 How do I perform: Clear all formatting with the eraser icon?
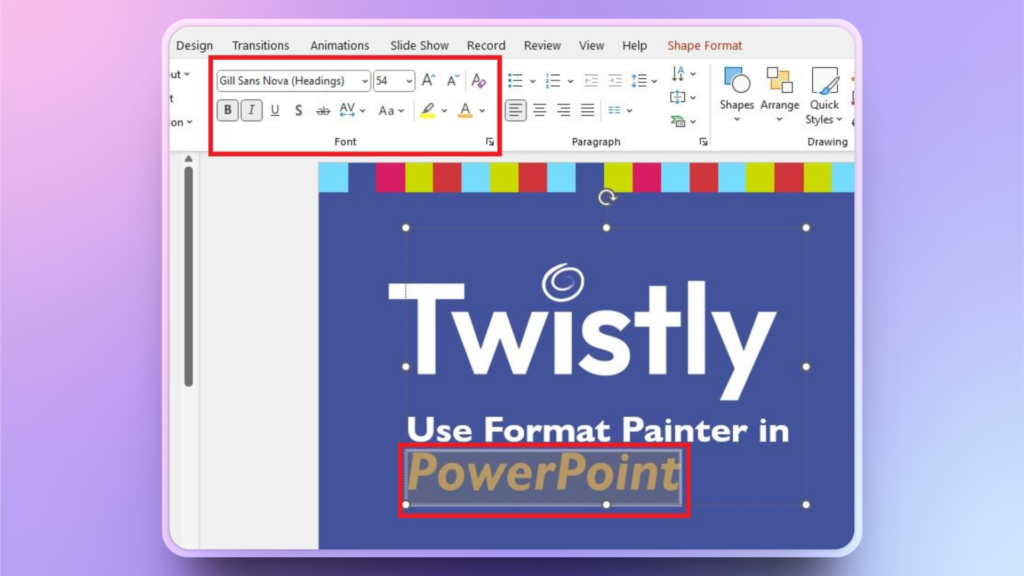[479, 80]
